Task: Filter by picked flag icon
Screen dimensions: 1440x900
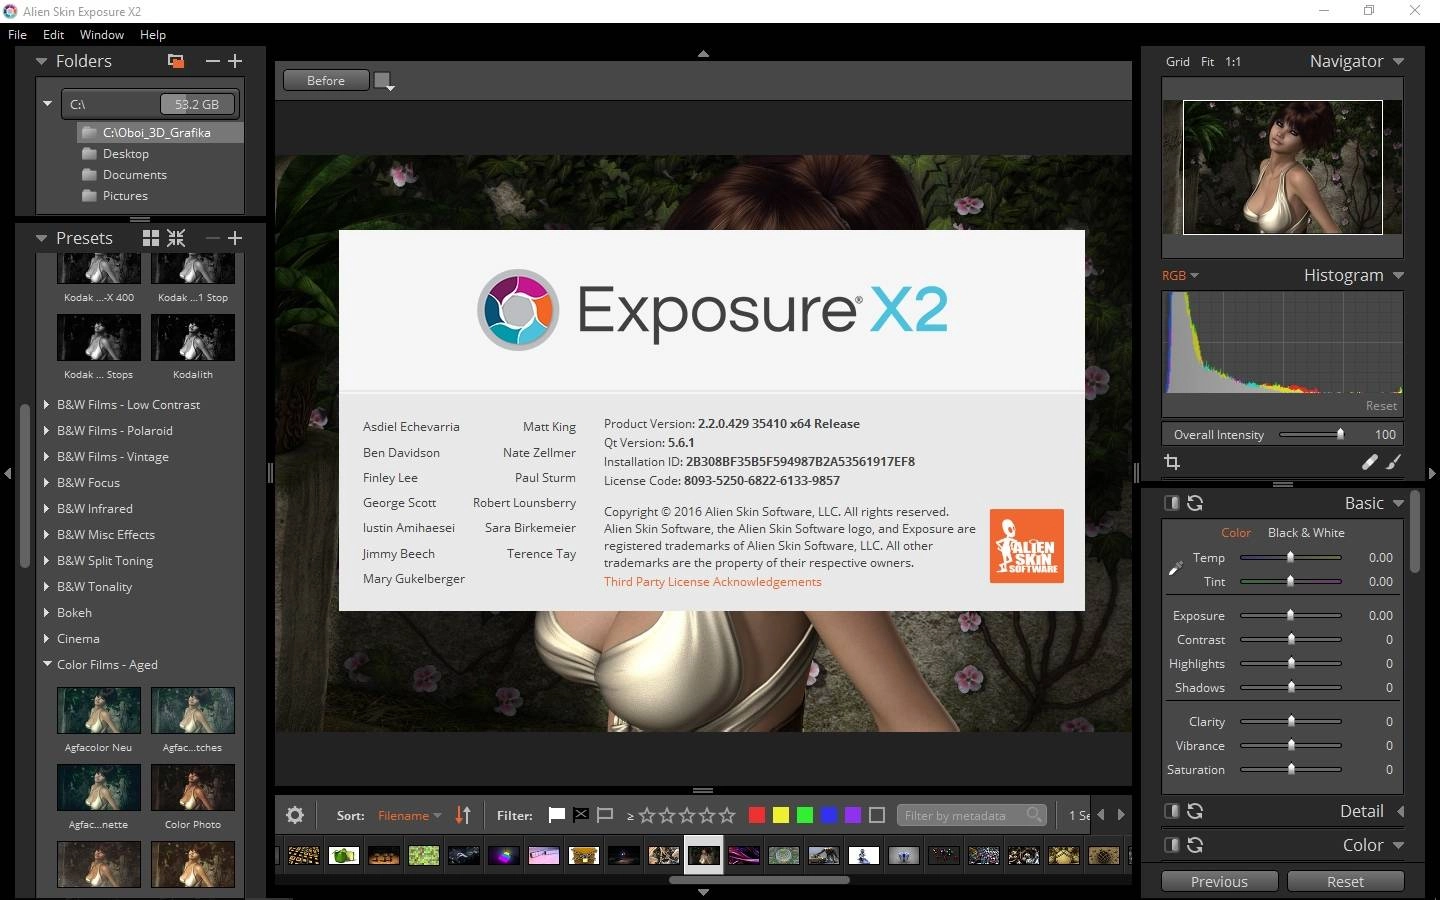Action: [557, 815]
